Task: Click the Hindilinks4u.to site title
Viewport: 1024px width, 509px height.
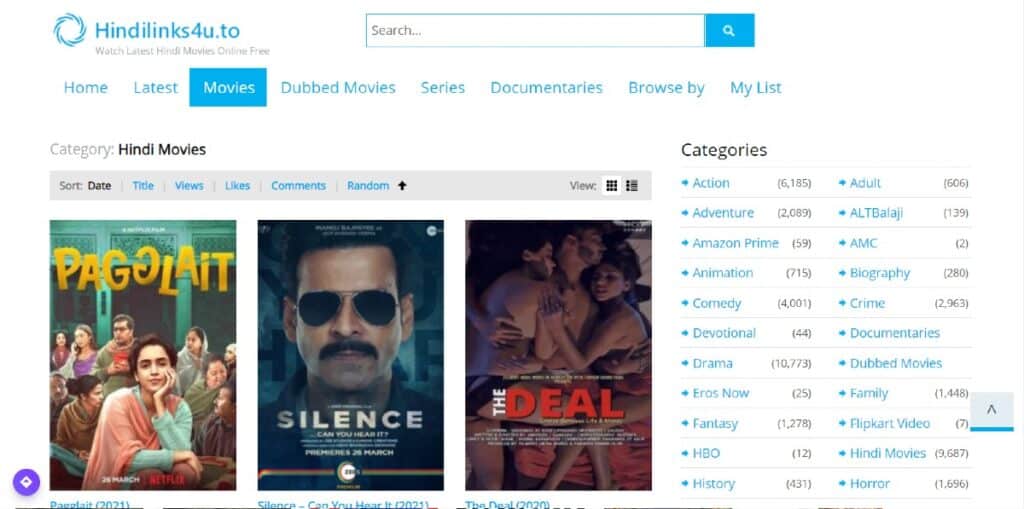Action: pyautogui.click(x=167, y=30)
